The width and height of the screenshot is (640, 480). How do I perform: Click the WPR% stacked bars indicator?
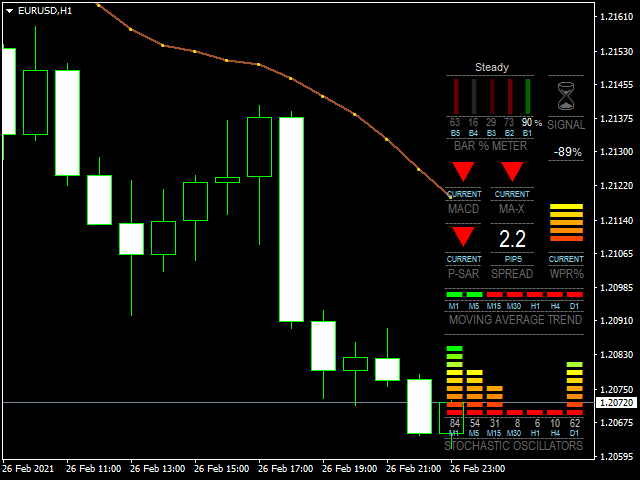(566, 223)
